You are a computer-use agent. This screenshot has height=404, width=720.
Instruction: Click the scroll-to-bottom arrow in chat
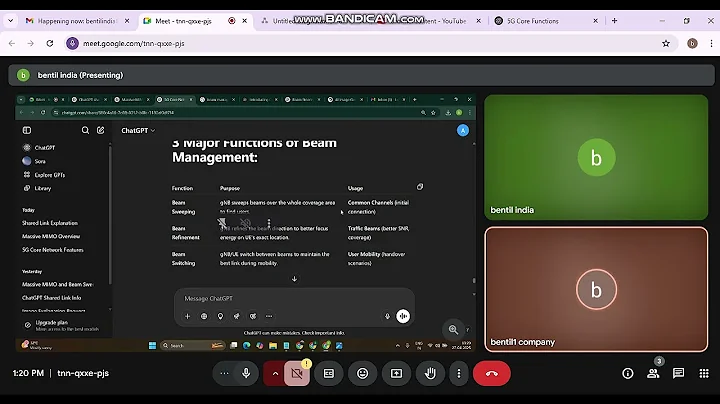(294, 279)
